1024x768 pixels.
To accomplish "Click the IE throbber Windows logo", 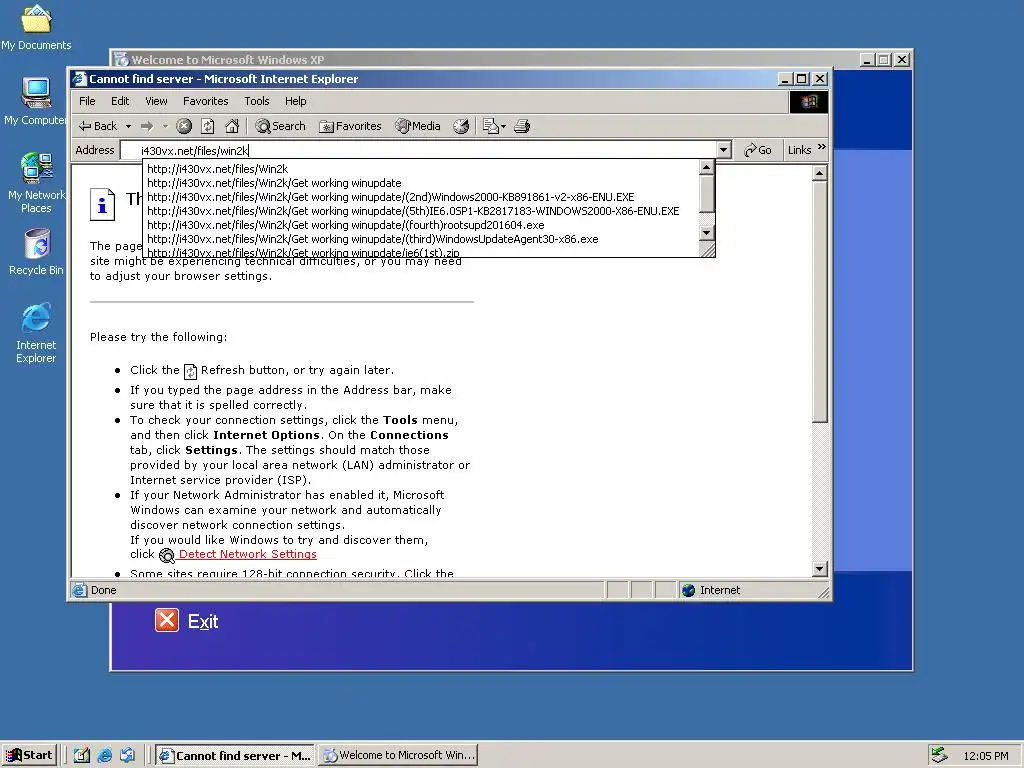I will (x=809, y=102).
